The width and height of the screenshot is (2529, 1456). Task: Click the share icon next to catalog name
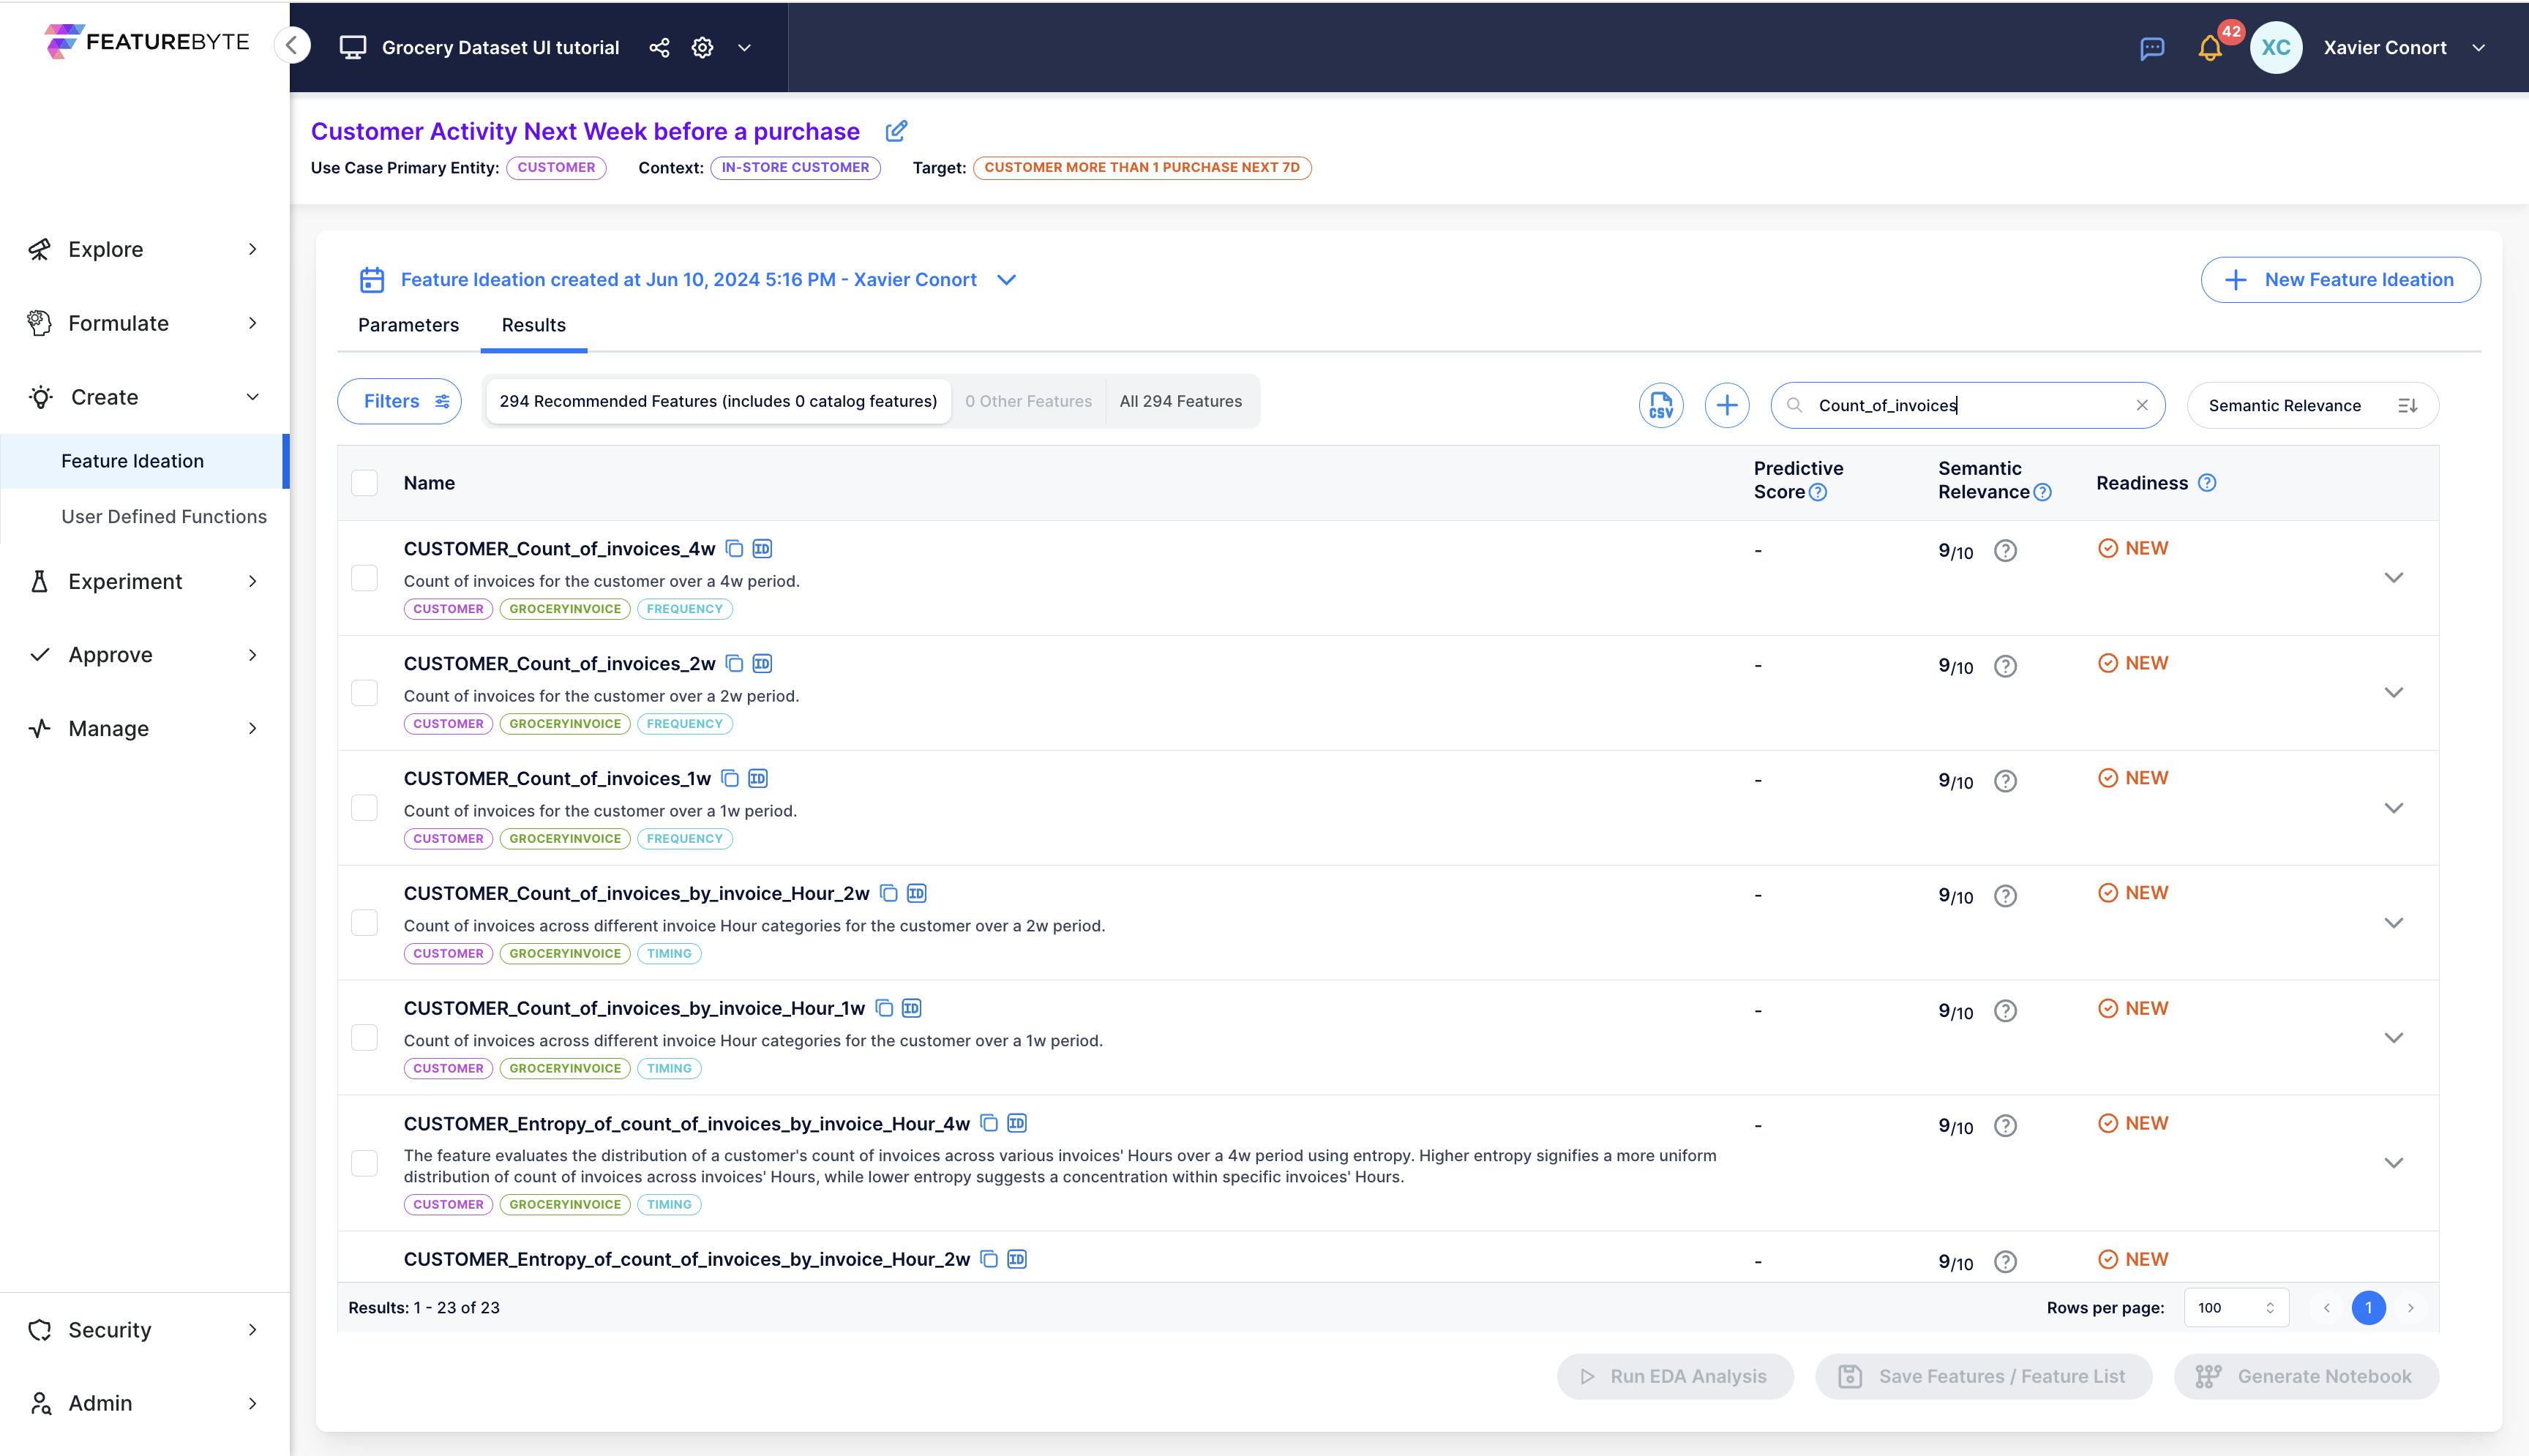click(659, 47)
